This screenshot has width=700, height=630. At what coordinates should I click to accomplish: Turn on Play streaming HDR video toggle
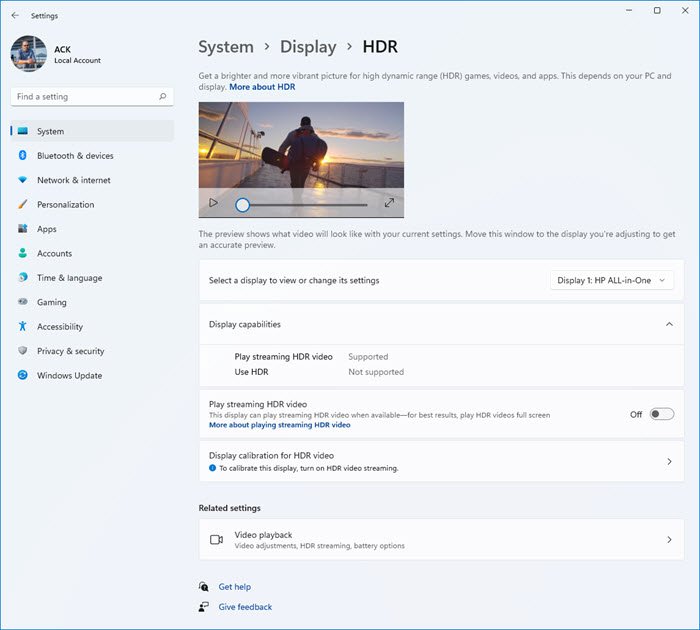[x=661, y=414]
